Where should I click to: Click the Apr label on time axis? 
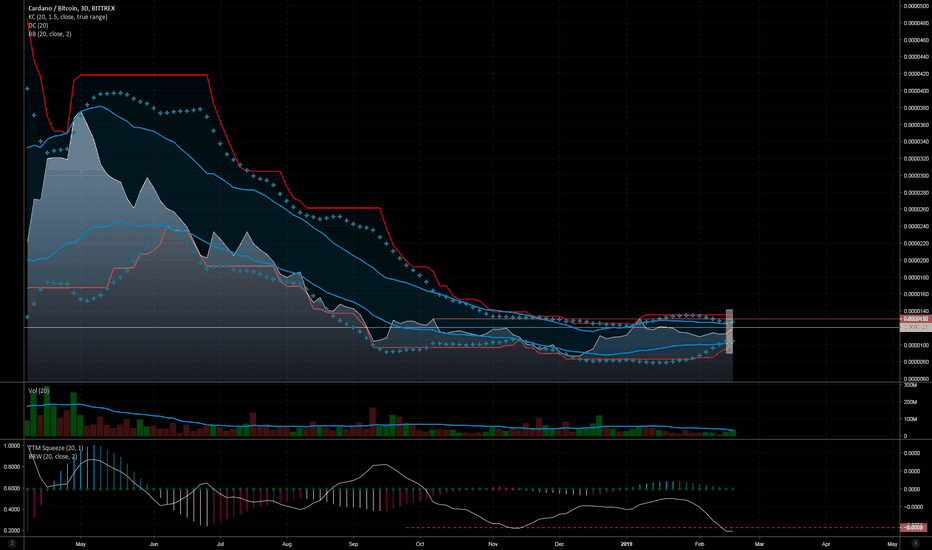pyautogui.click(x=826, y=544)
